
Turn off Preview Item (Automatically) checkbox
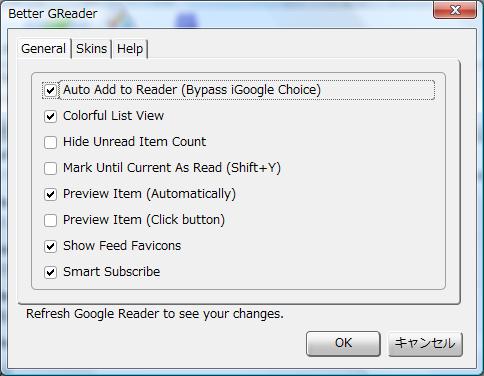pos(50,194)
